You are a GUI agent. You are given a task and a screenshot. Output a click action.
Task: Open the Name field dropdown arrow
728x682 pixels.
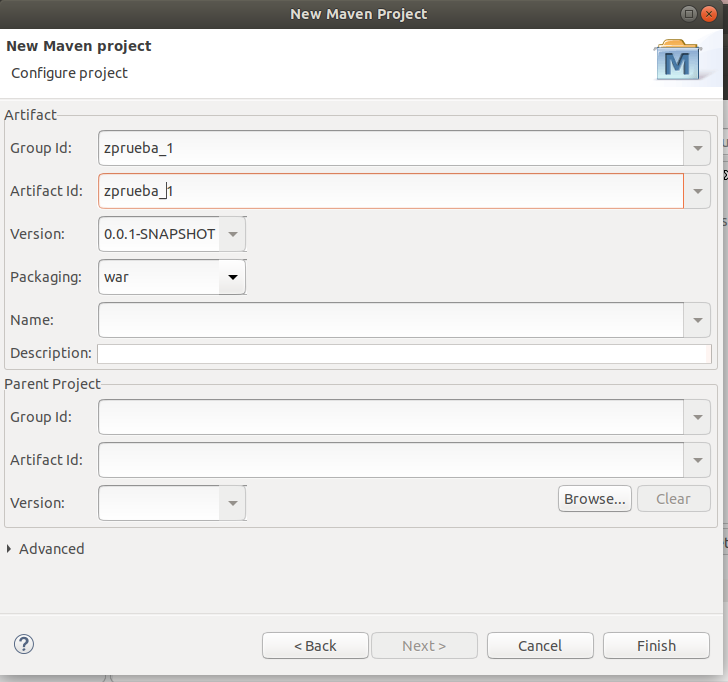point(697,320)
